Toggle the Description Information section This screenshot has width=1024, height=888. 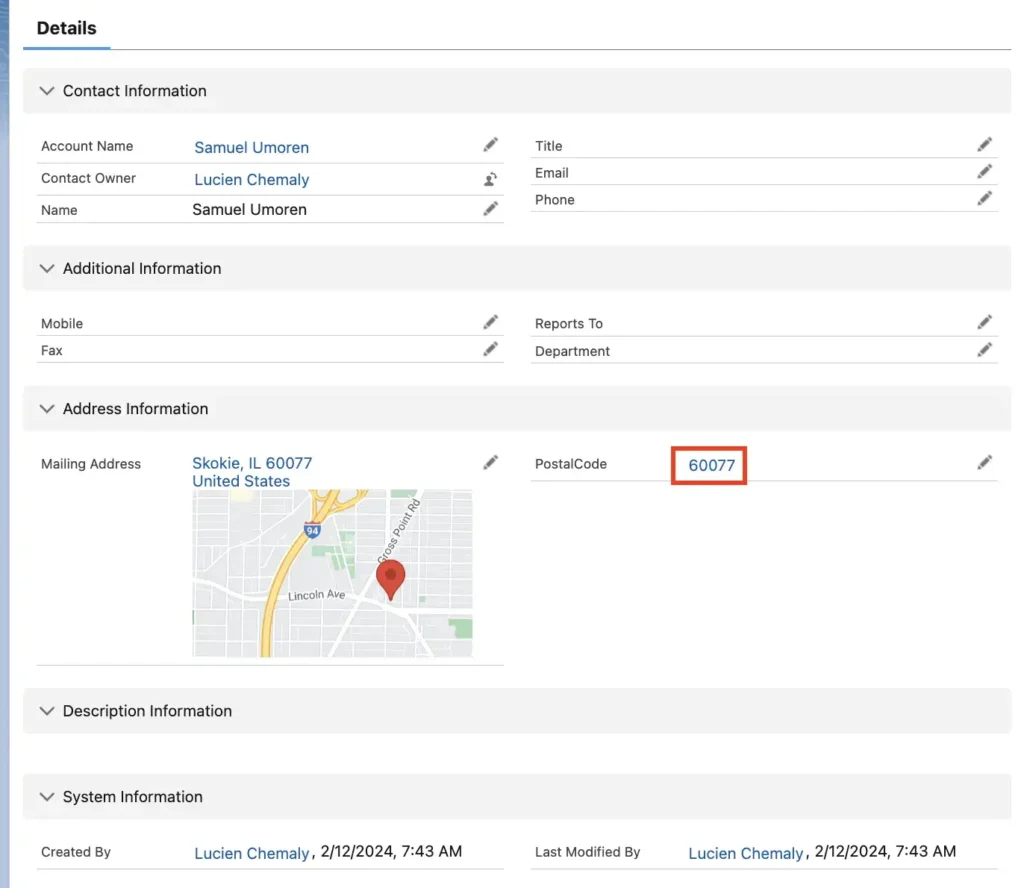pos(46,711)
